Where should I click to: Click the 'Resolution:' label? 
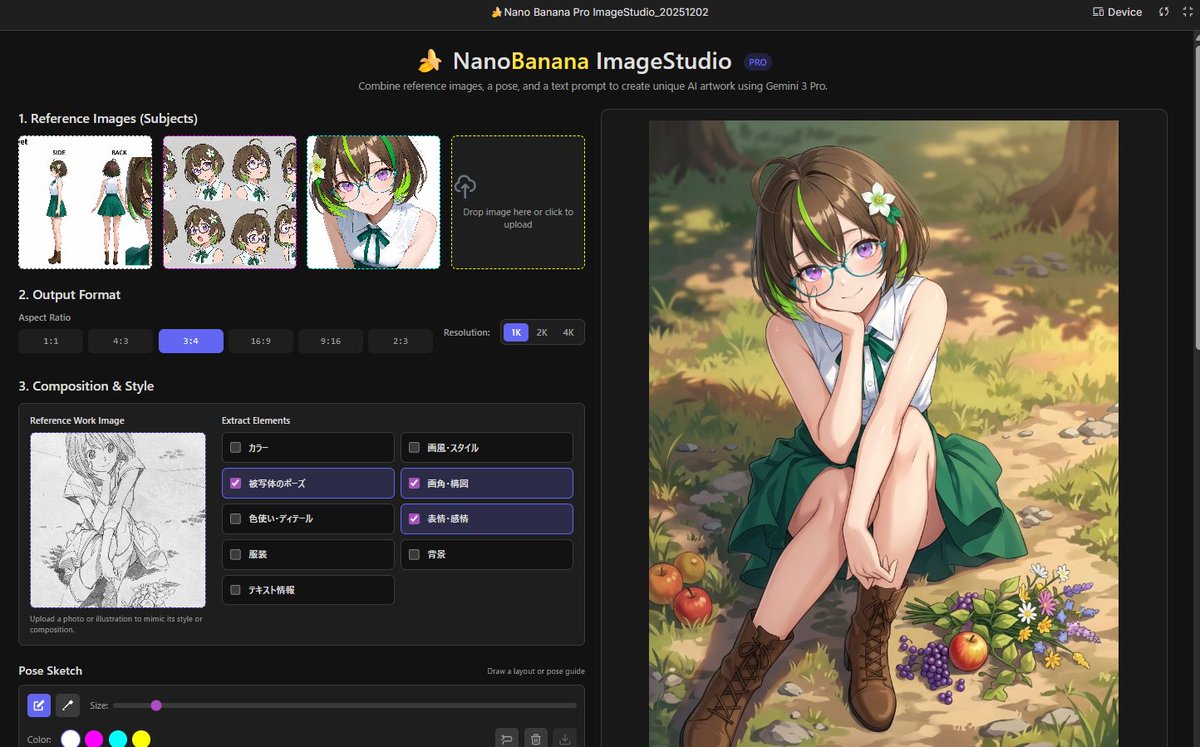point(467,332)
